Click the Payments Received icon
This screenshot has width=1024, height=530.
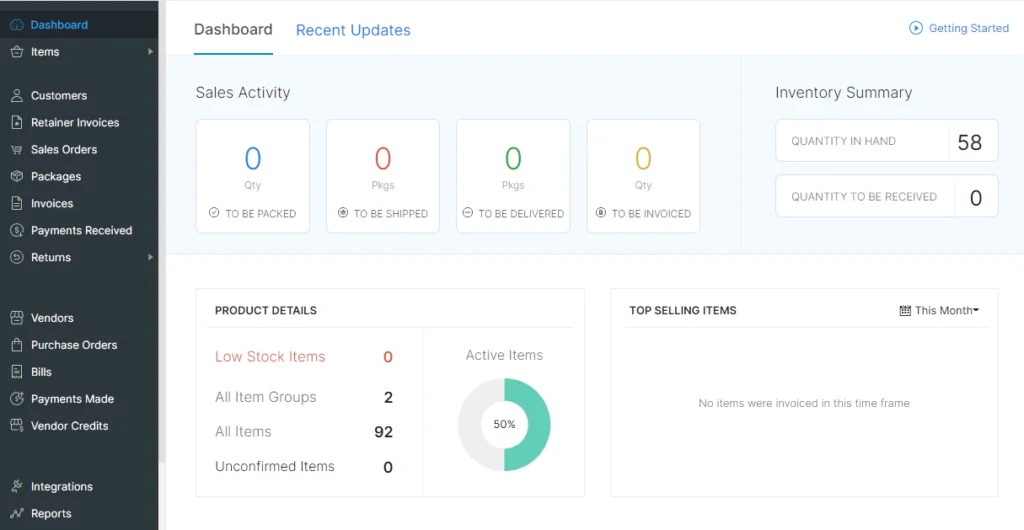coord(16,231)
